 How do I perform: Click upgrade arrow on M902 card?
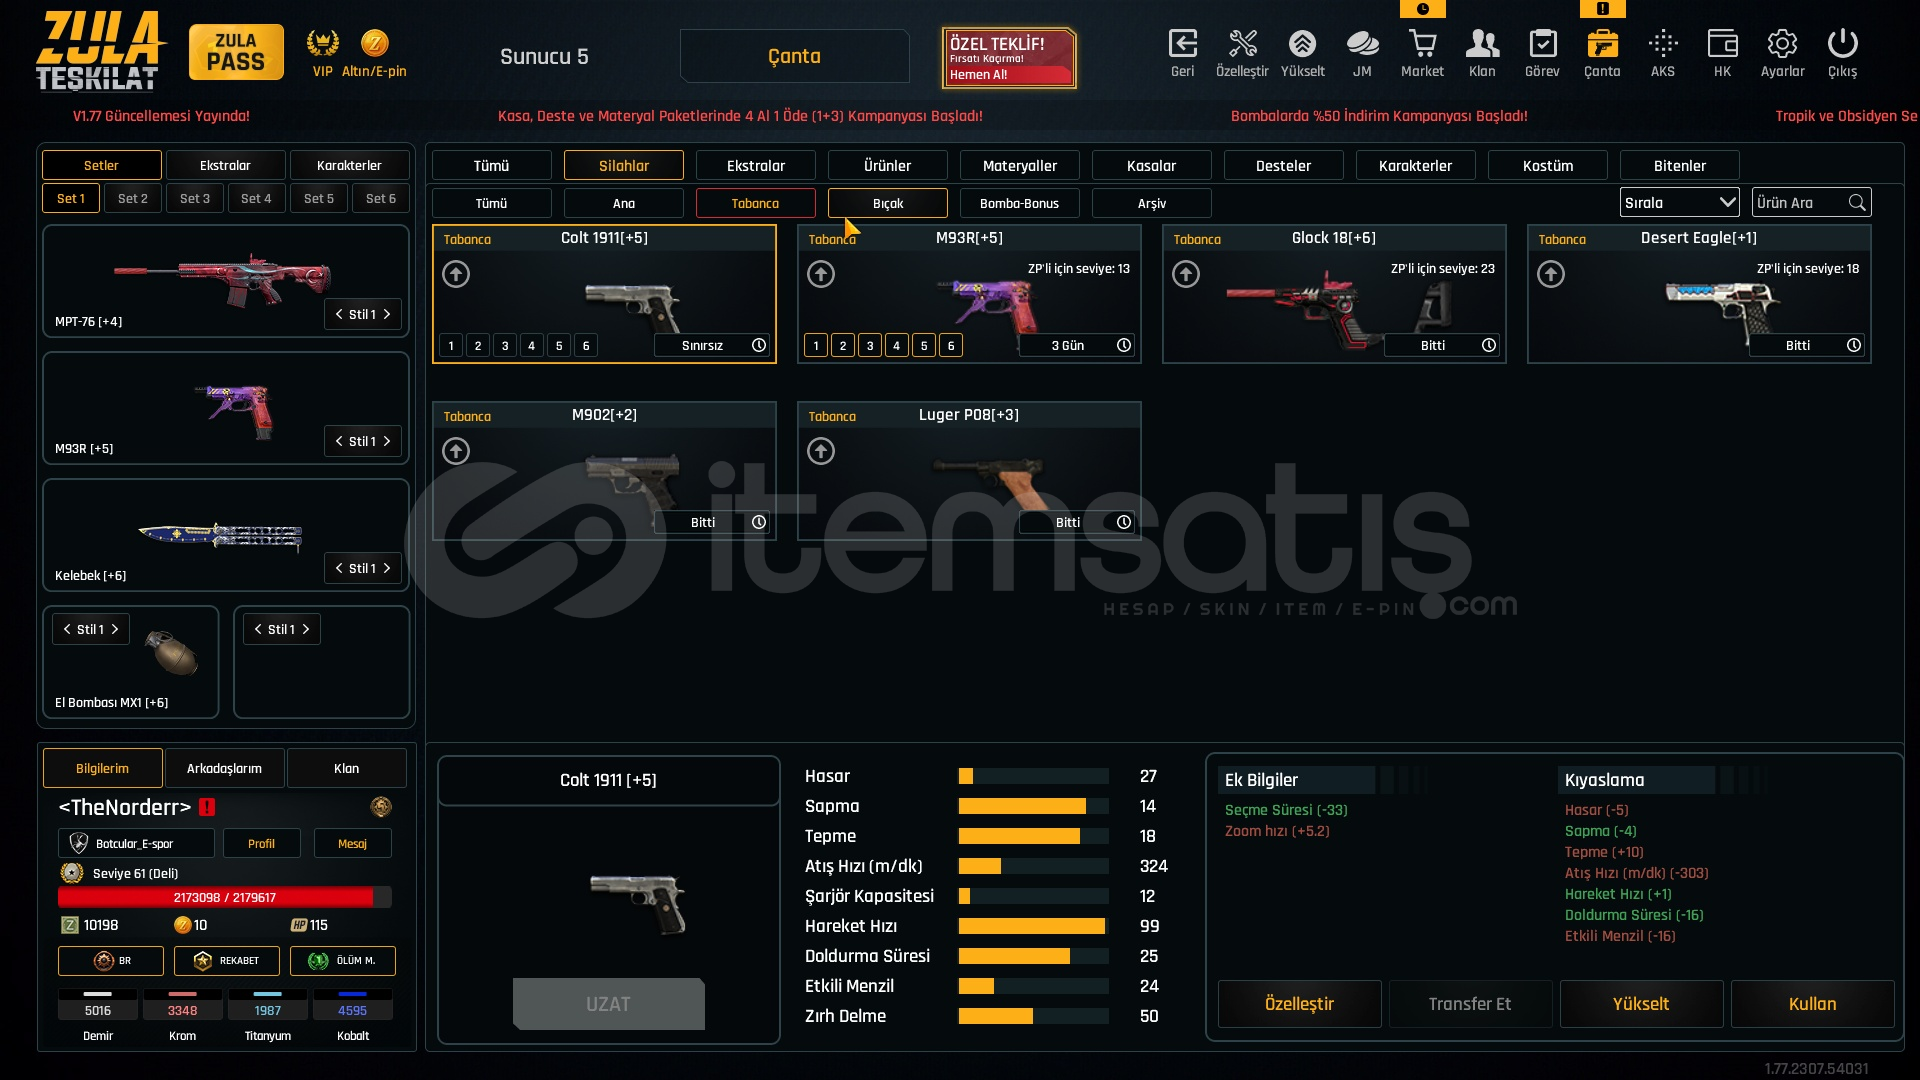tap(456, 451)
